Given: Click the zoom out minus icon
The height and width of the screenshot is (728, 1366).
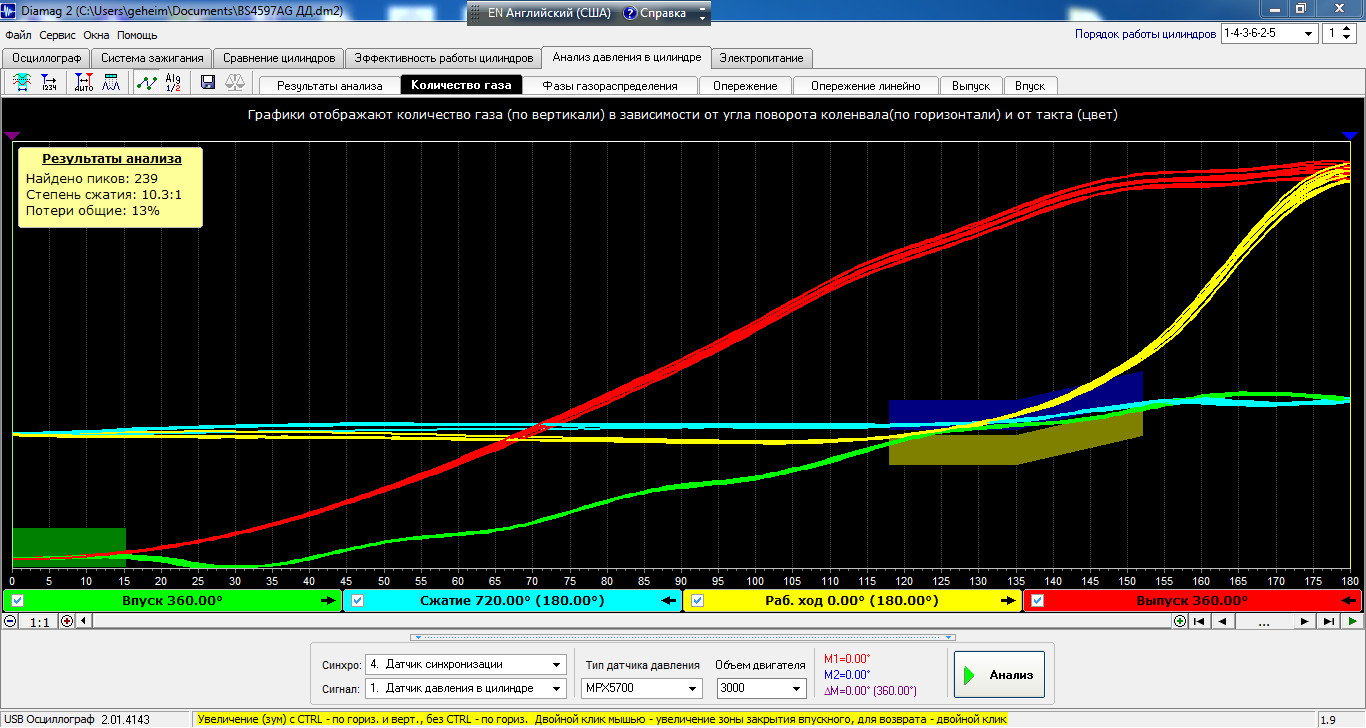Looking at the screenshot, I should click(10, 621).
